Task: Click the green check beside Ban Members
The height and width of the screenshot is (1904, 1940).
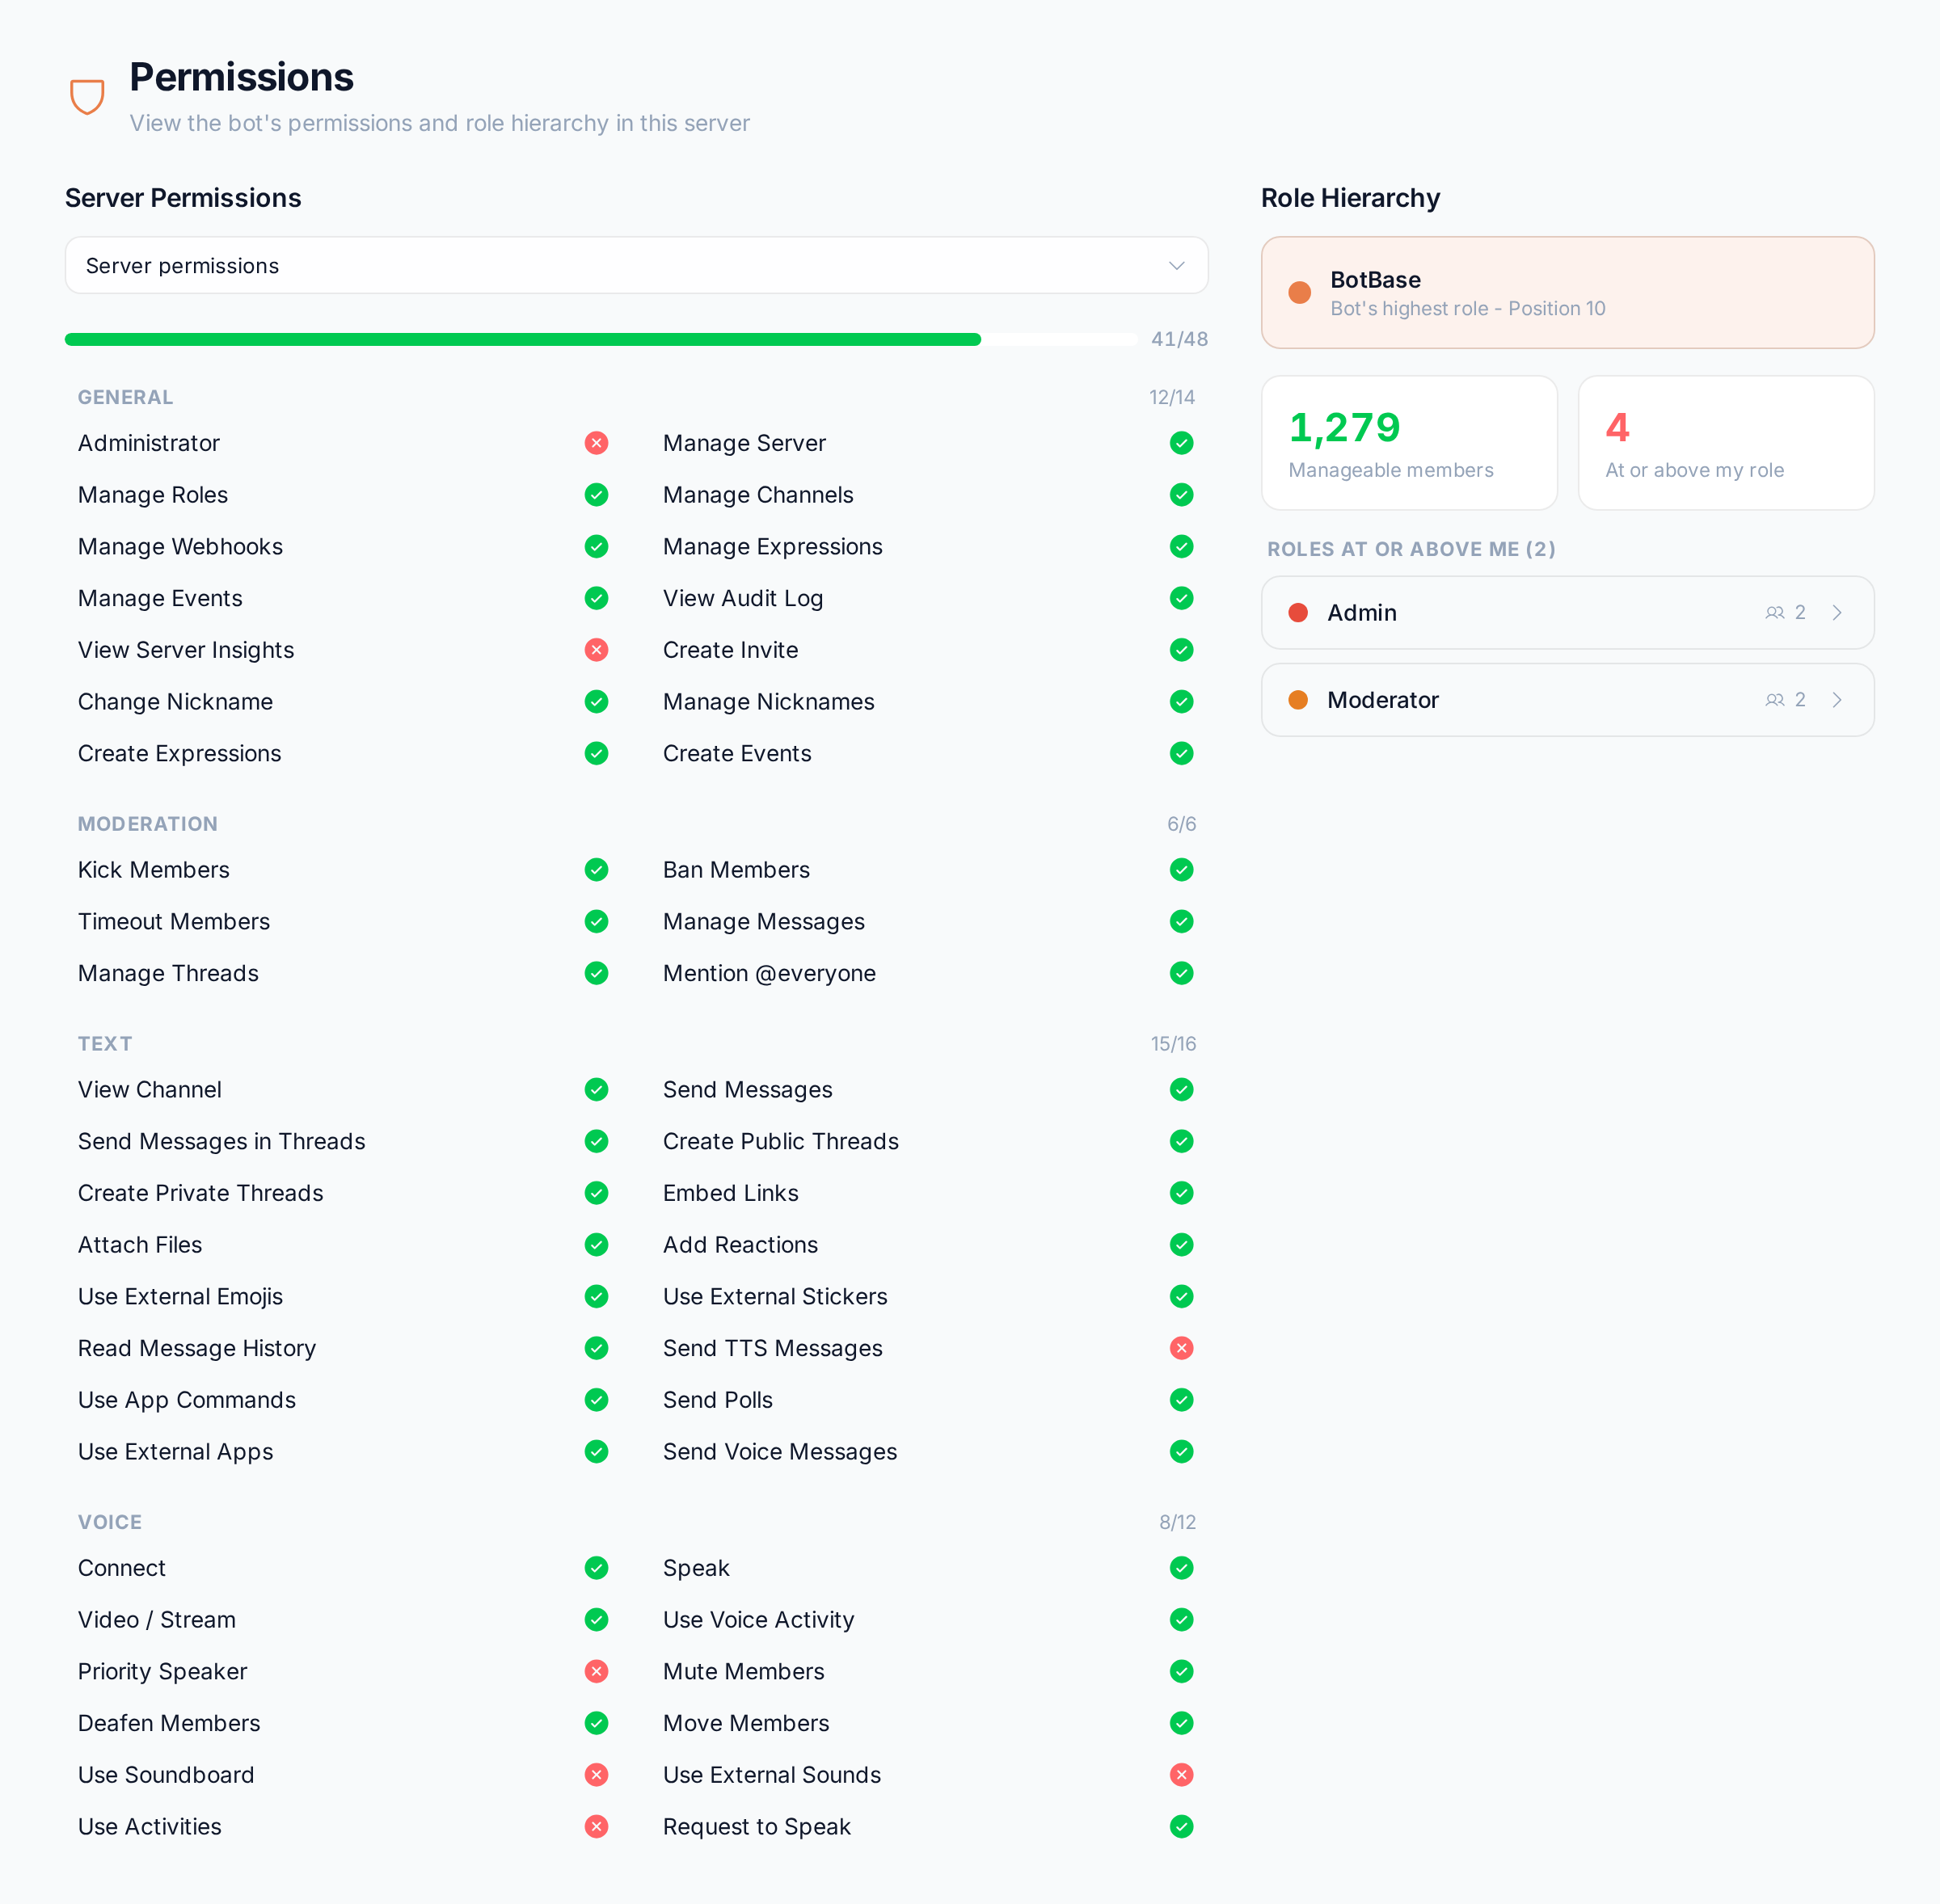Action: pos(1181,870)
